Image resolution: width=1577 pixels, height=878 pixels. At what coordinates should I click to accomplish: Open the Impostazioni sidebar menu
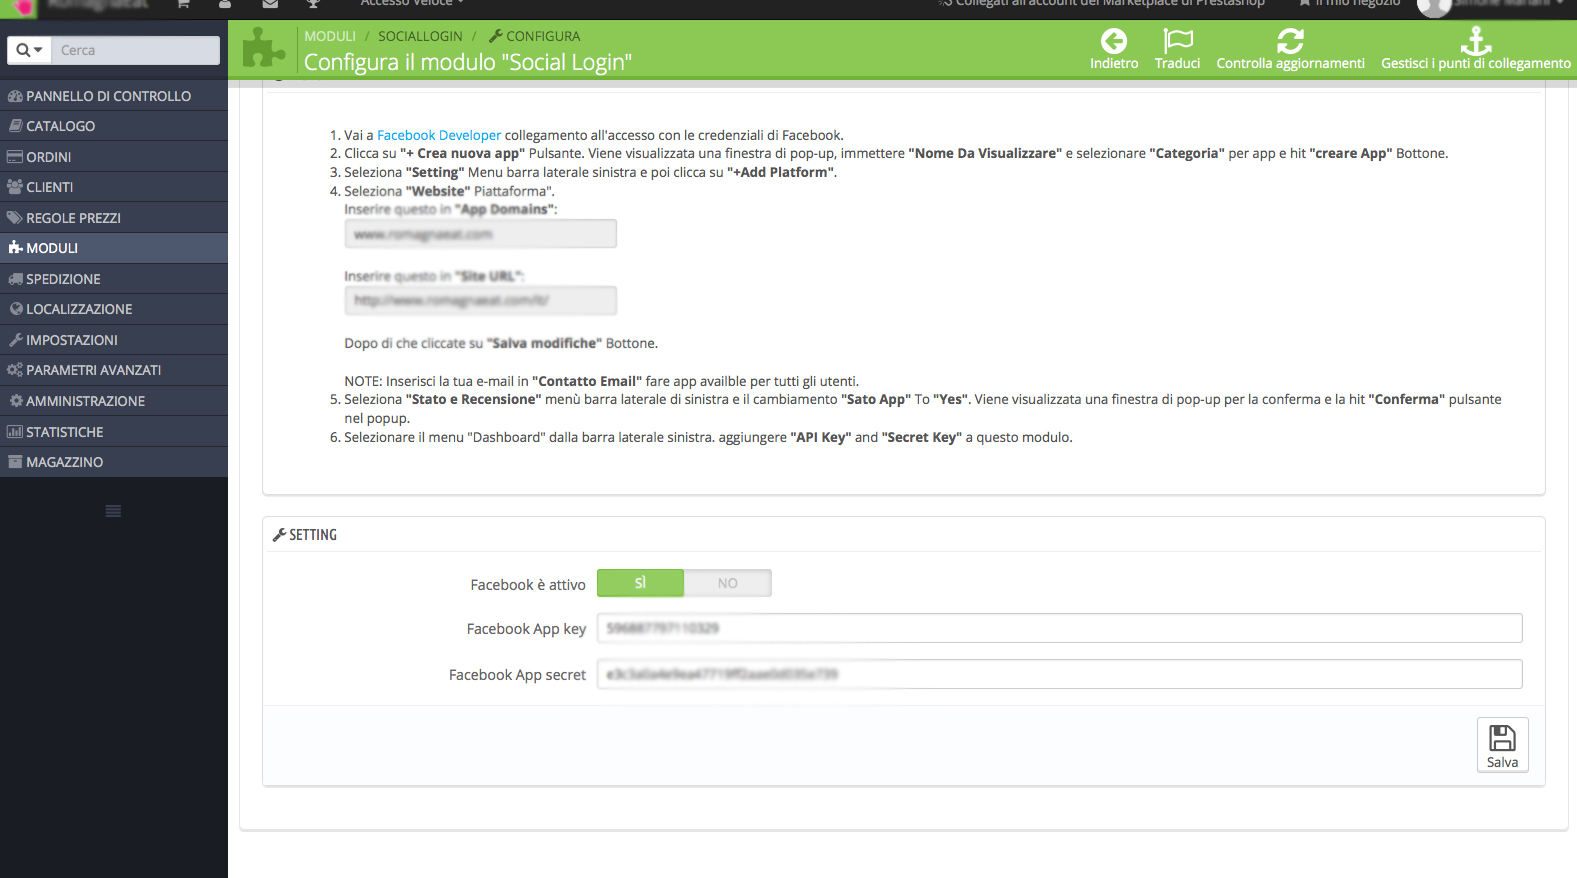click(x=114, y=340)
